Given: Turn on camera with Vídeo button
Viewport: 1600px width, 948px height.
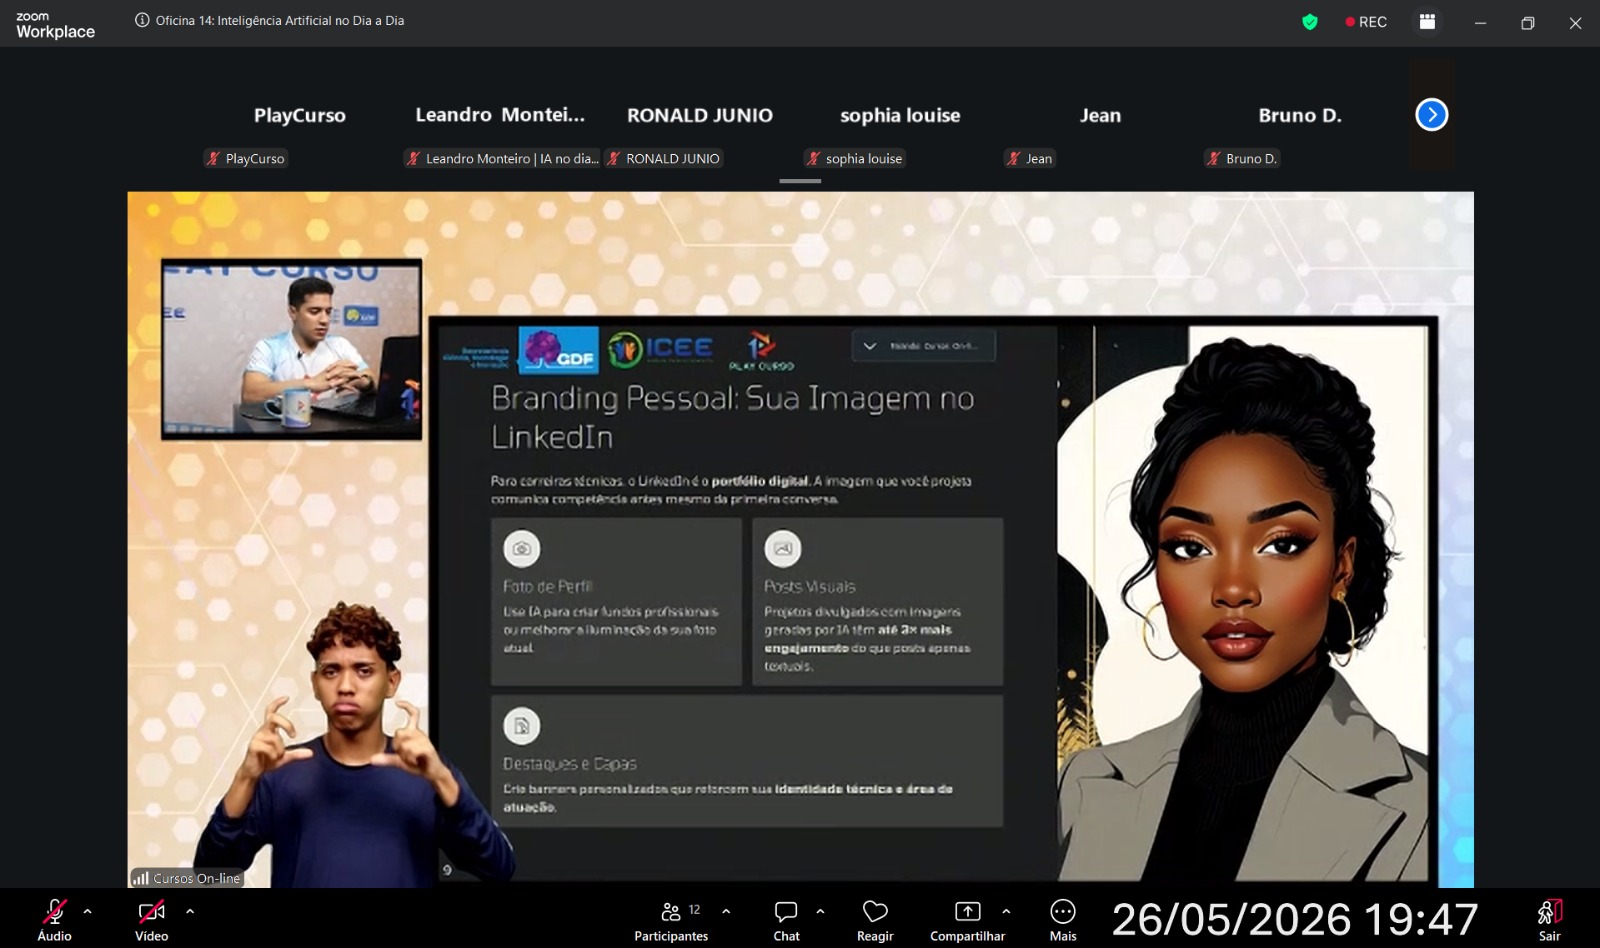Looking at the screenshot, I should click(152, 920).
